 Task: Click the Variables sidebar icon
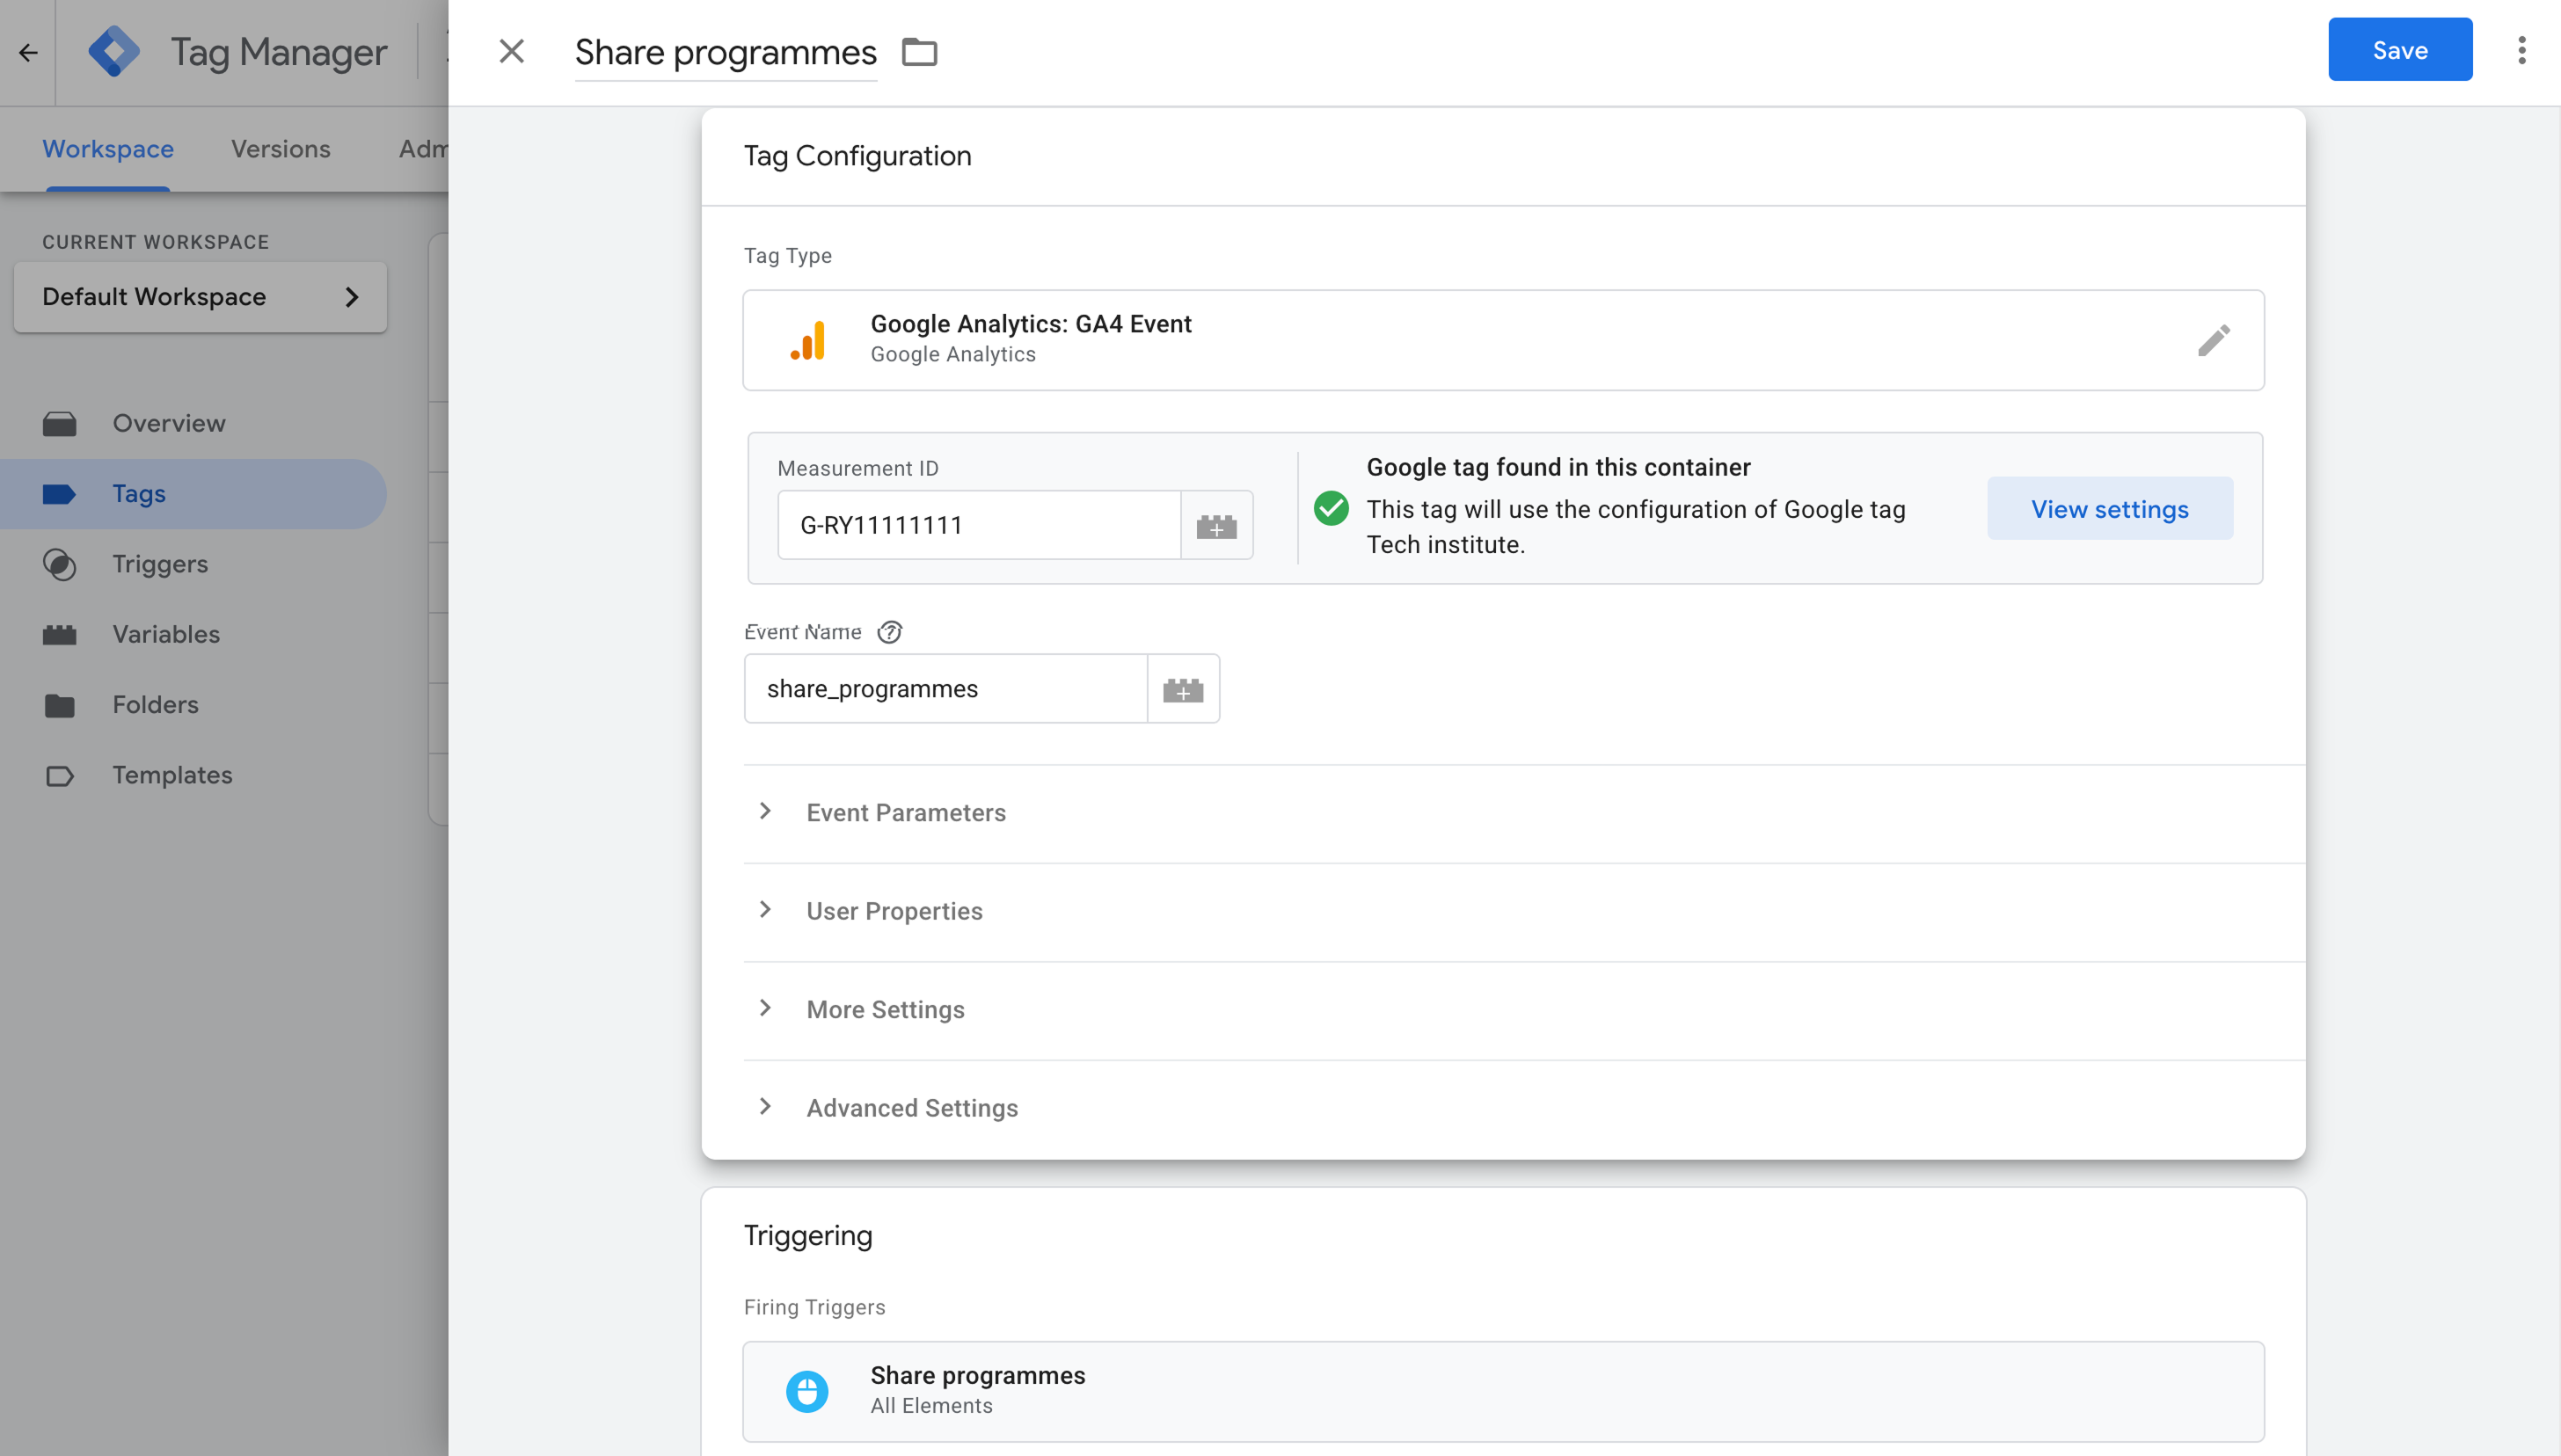(60, 635)
